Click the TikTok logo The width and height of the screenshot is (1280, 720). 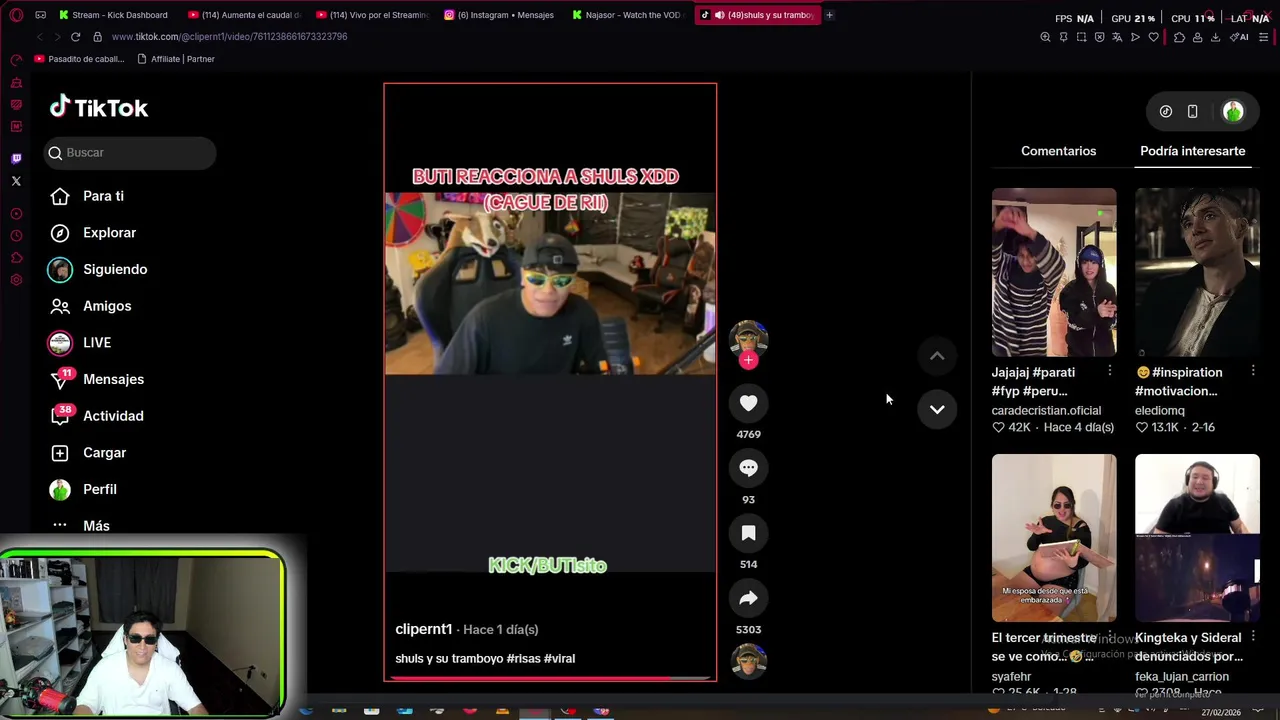coord(99,108)
